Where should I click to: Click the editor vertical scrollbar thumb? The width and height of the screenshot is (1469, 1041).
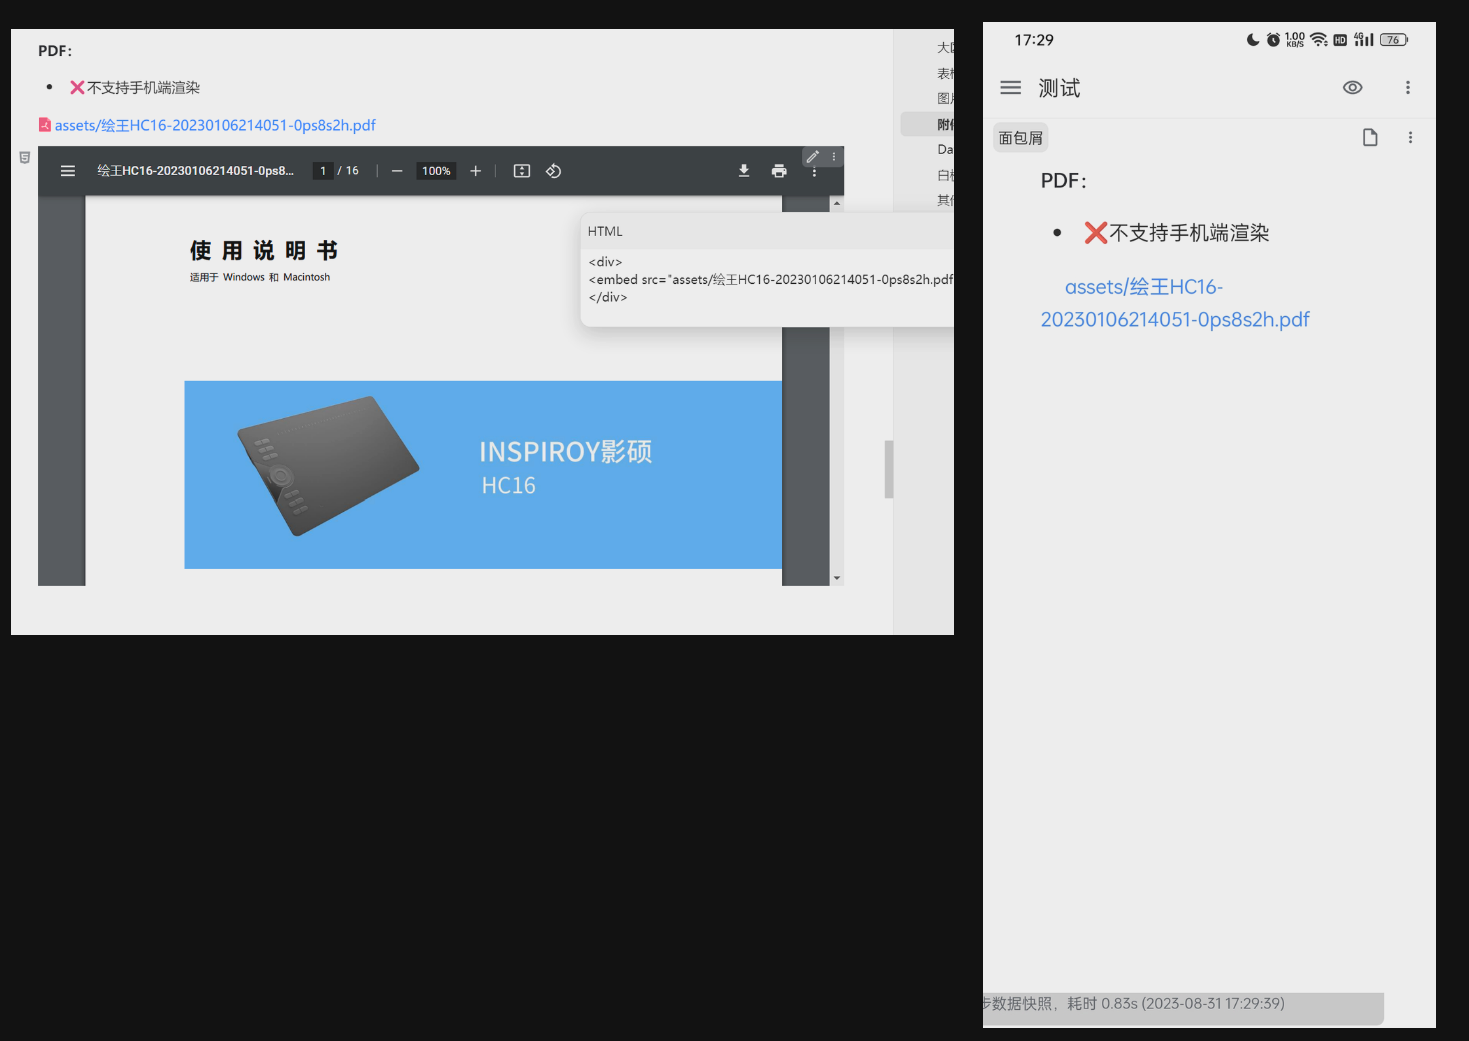coord(889,469)
